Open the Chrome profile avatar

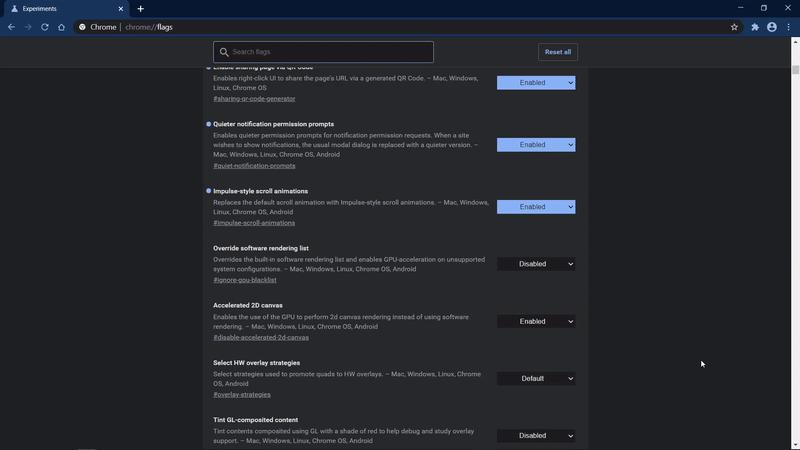click(x=772, y=27)
